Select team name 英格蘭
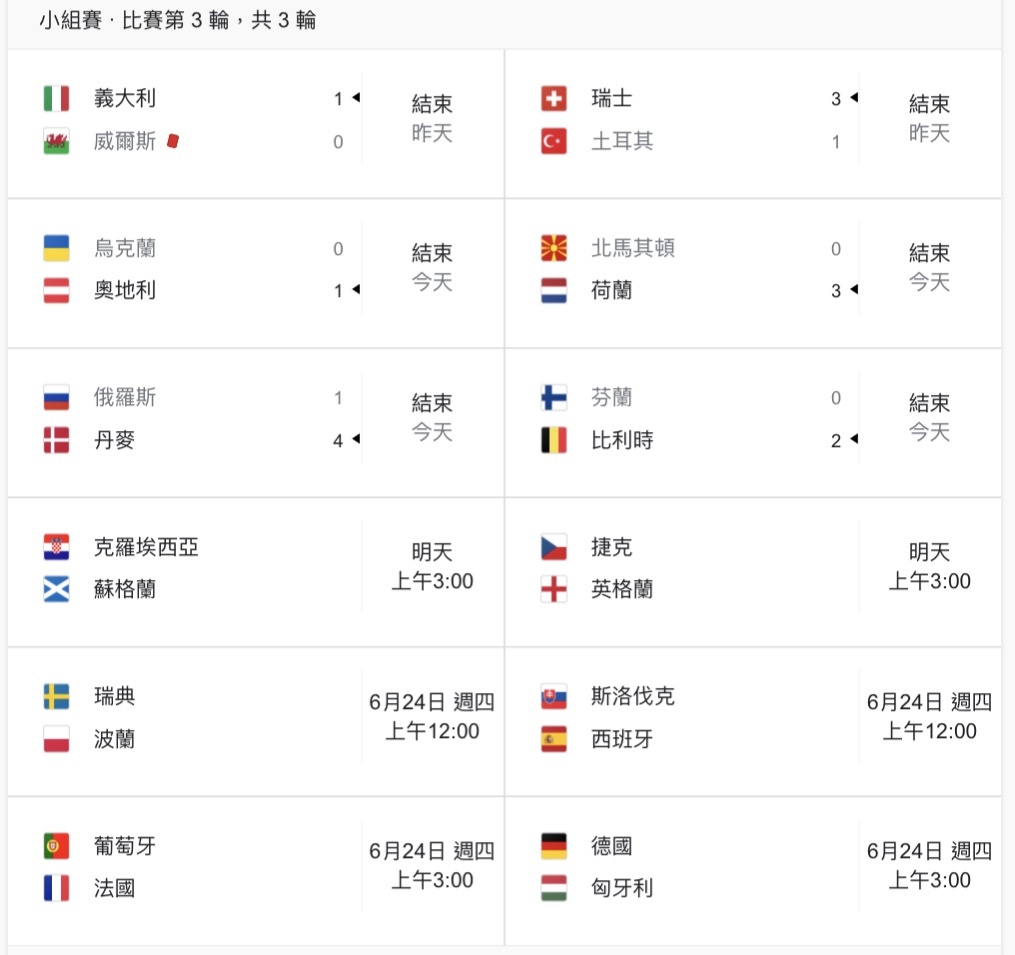This screenshot has height=955, width=1015. [621, 589]
